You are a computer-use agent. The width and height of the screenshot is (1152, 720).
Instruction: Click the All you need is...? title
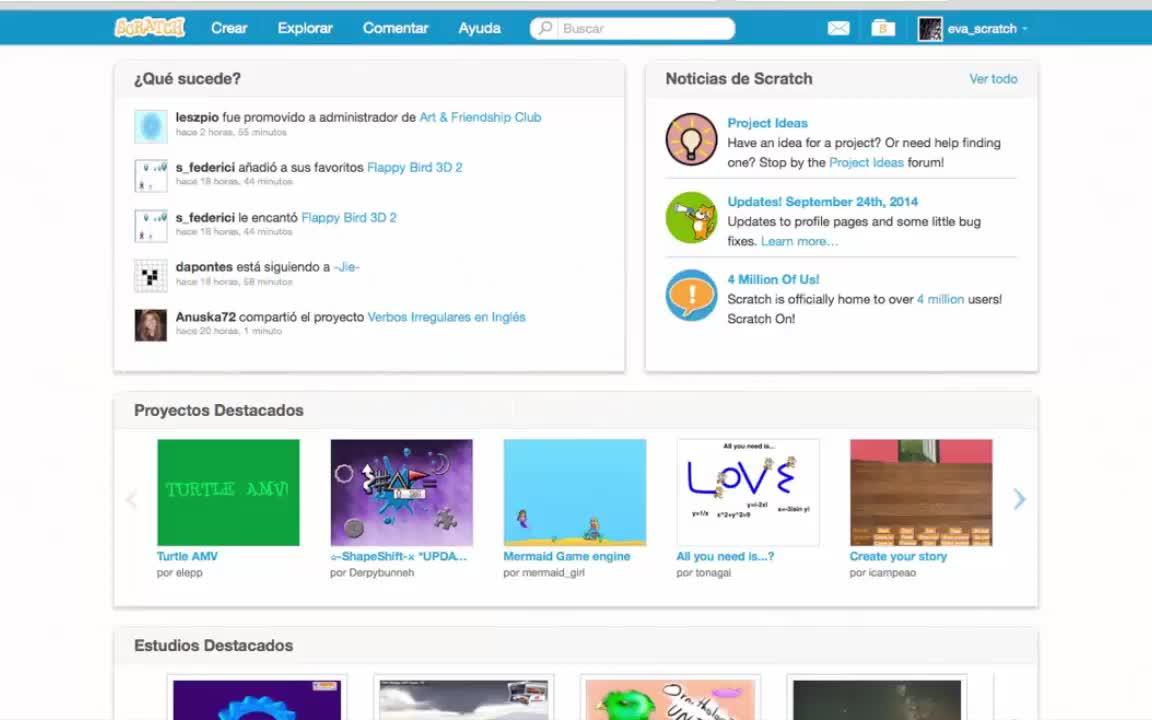tap(725, 556)
